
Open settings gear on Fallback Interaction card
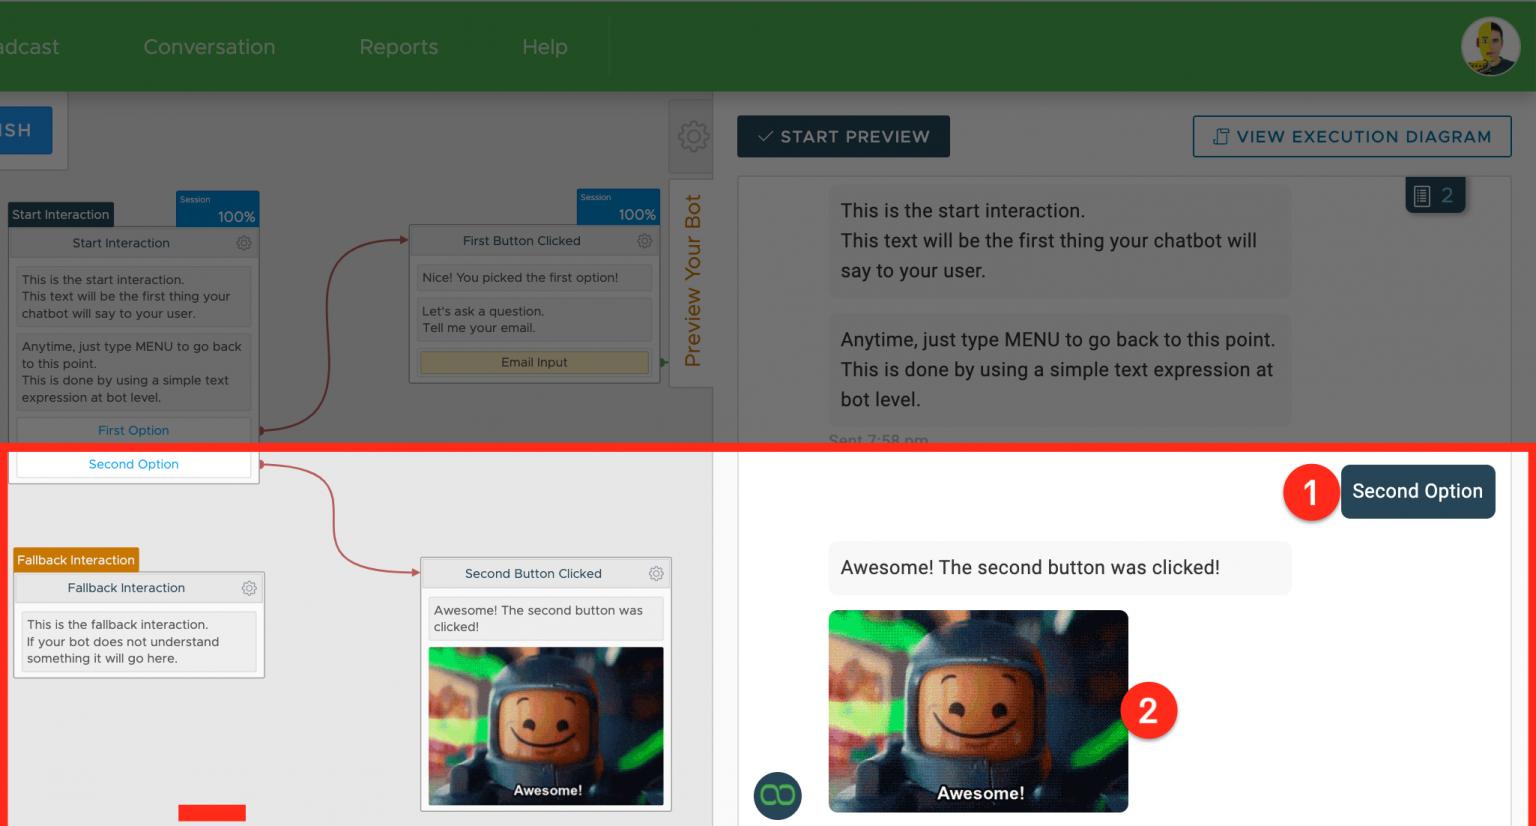[249, 588]
